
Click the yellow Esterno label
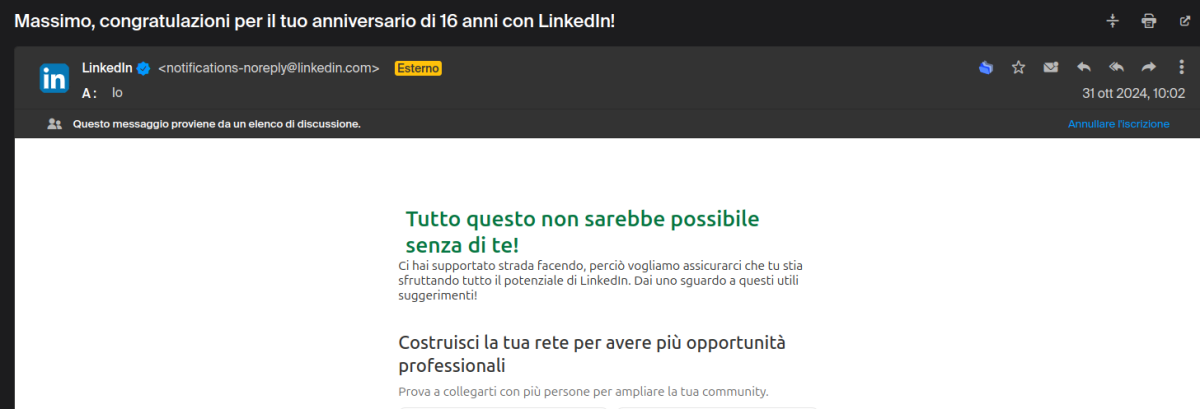tap(418, 68)
